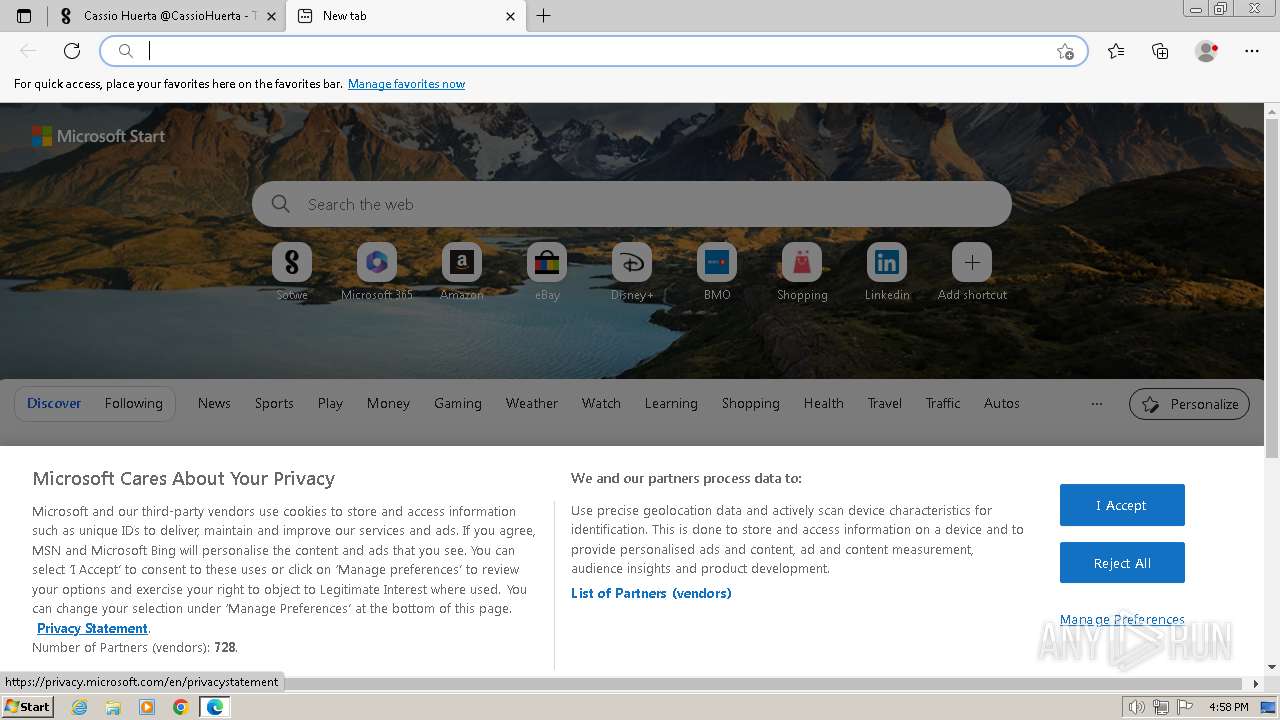Select the Discover feed tab
The image size is (1280, 720).
point(54,403)
